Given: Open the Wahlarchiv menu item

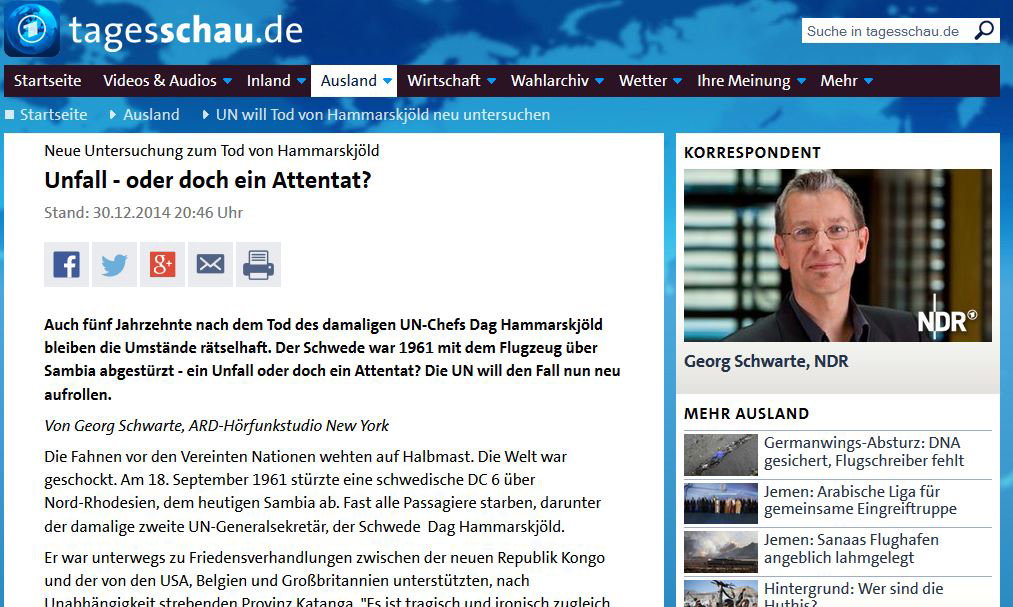Looking at the screenshot, I should click(x=549, y=81).
